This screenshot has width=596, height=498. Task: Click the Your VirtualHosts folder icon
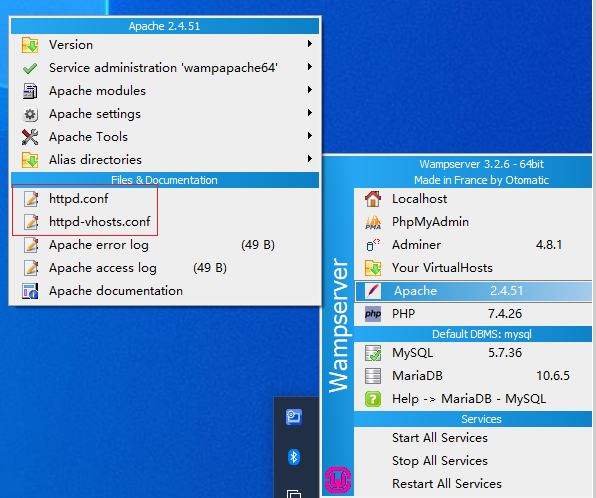[373, 268]
